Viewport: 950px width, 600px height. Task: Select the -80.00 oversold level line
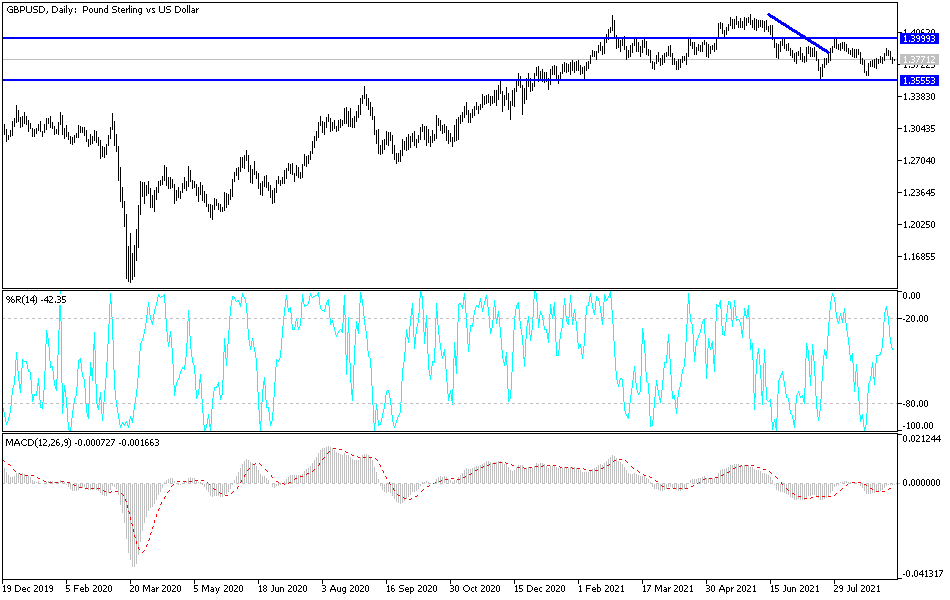(450, 404)
